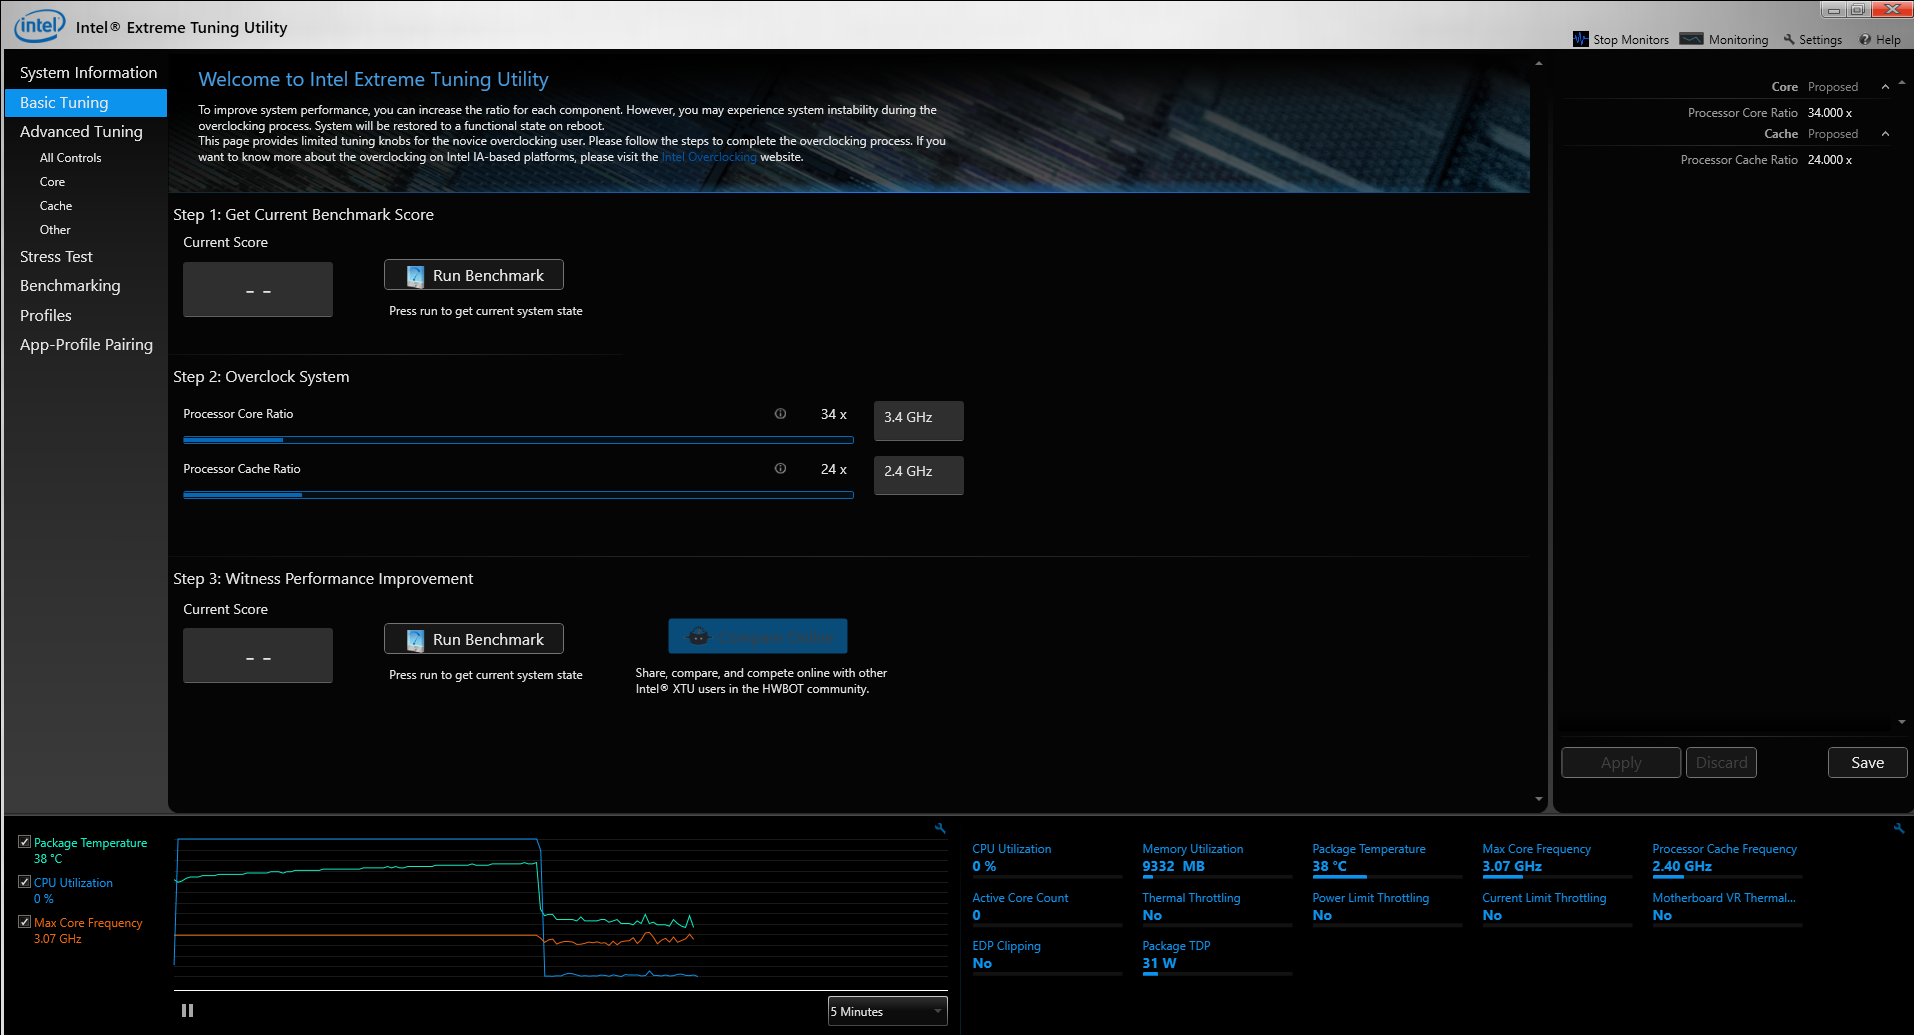
Task: Click the Package Temperature monitor tile
Action: (x=1386, y=859)
